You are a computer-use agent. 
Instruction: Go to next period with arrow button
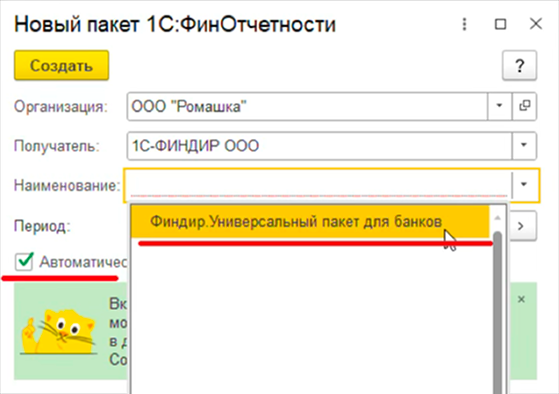[521, 226]
